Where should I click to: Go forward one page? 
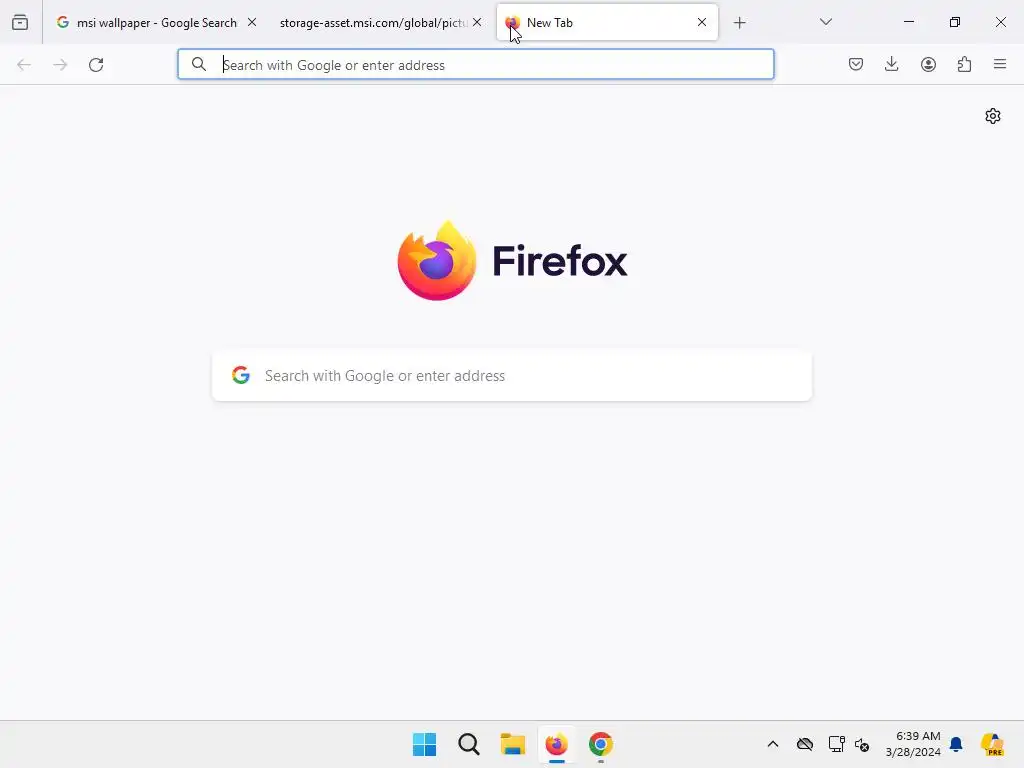click(60, 65)
